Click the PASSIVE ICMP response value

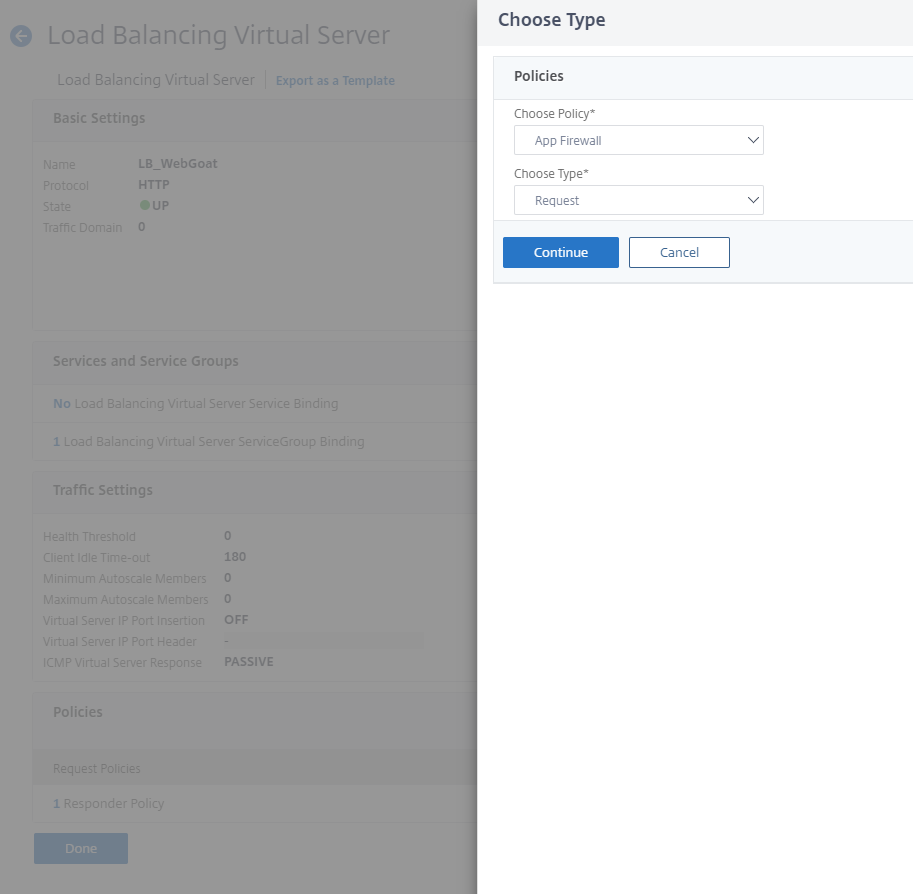click(249, 662)
